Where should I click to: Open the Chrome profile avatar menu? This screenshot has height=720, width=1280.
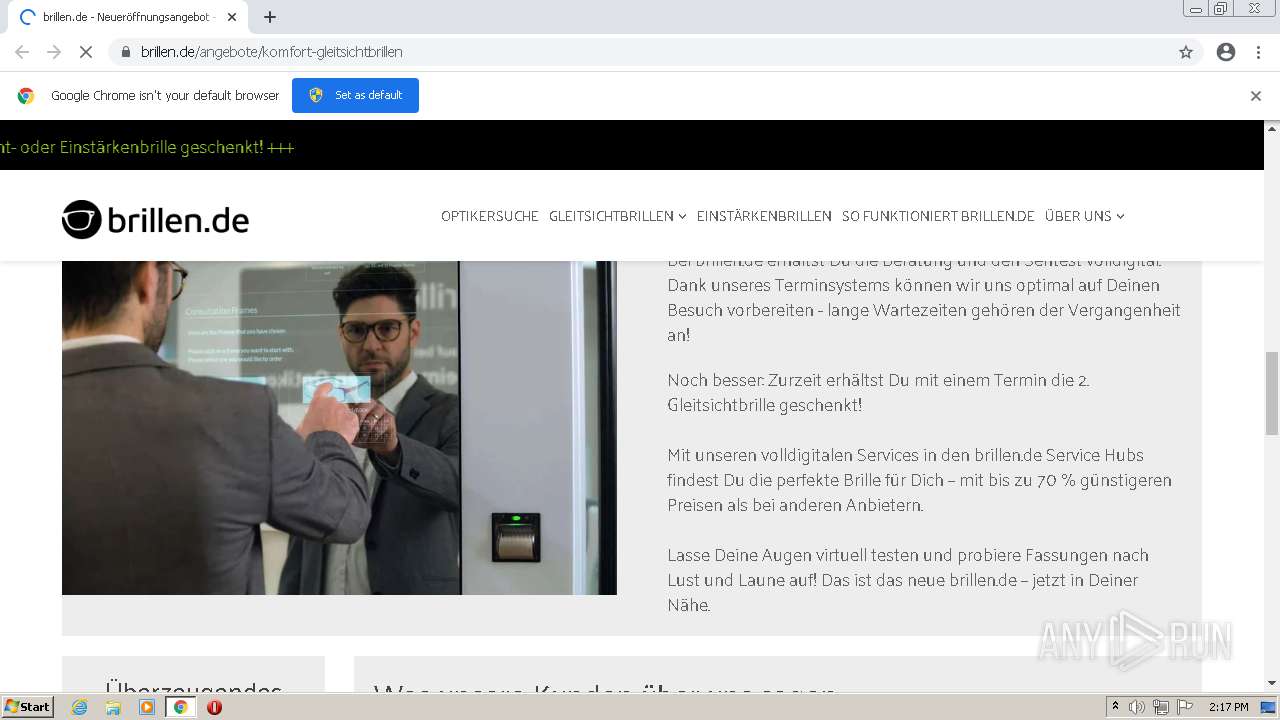coord(1226,52)
